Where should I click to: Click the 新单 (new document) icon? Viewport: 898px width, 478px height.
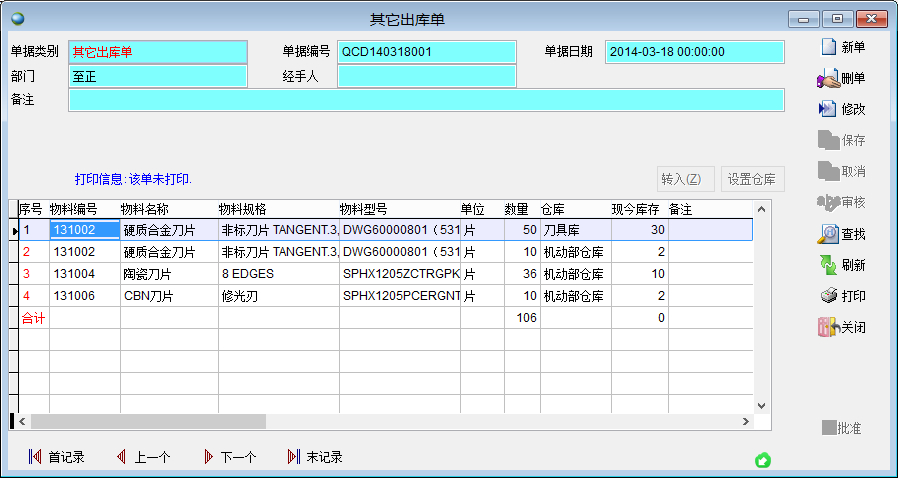click(828, 47)
